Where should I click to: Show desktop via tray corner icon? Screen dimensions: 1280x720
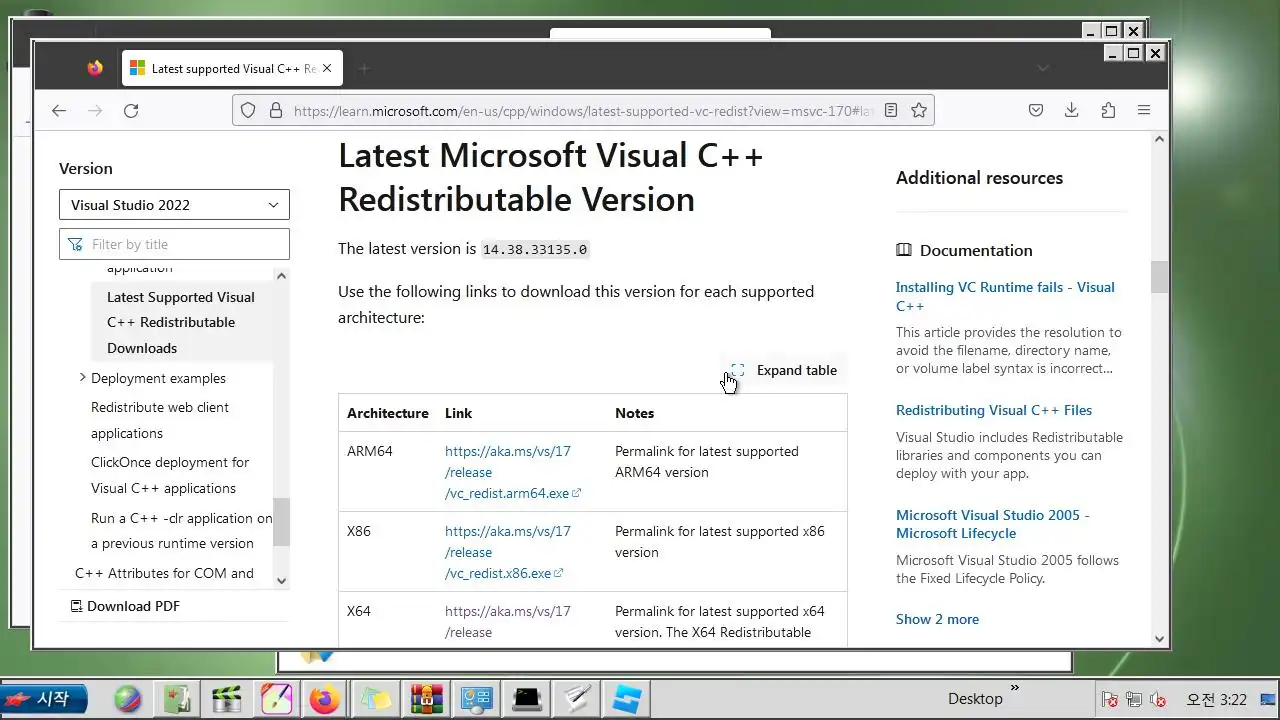1267,700
